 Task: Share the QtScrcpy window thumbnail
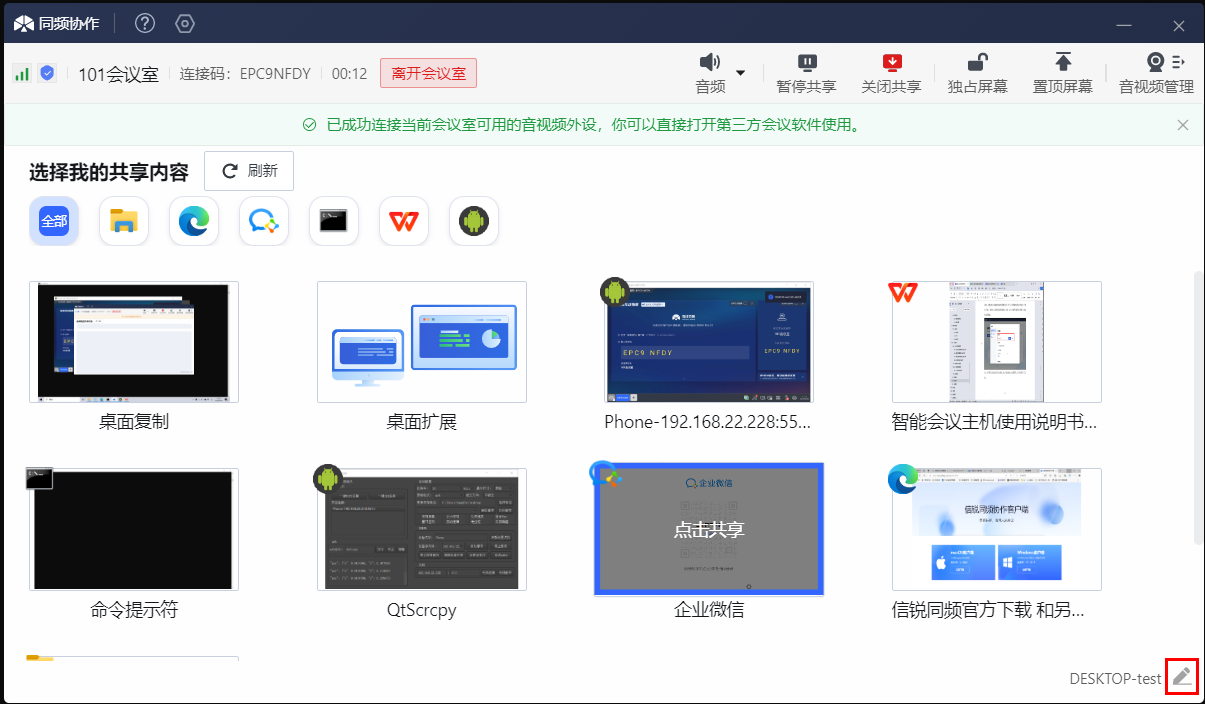click(422, 529)
